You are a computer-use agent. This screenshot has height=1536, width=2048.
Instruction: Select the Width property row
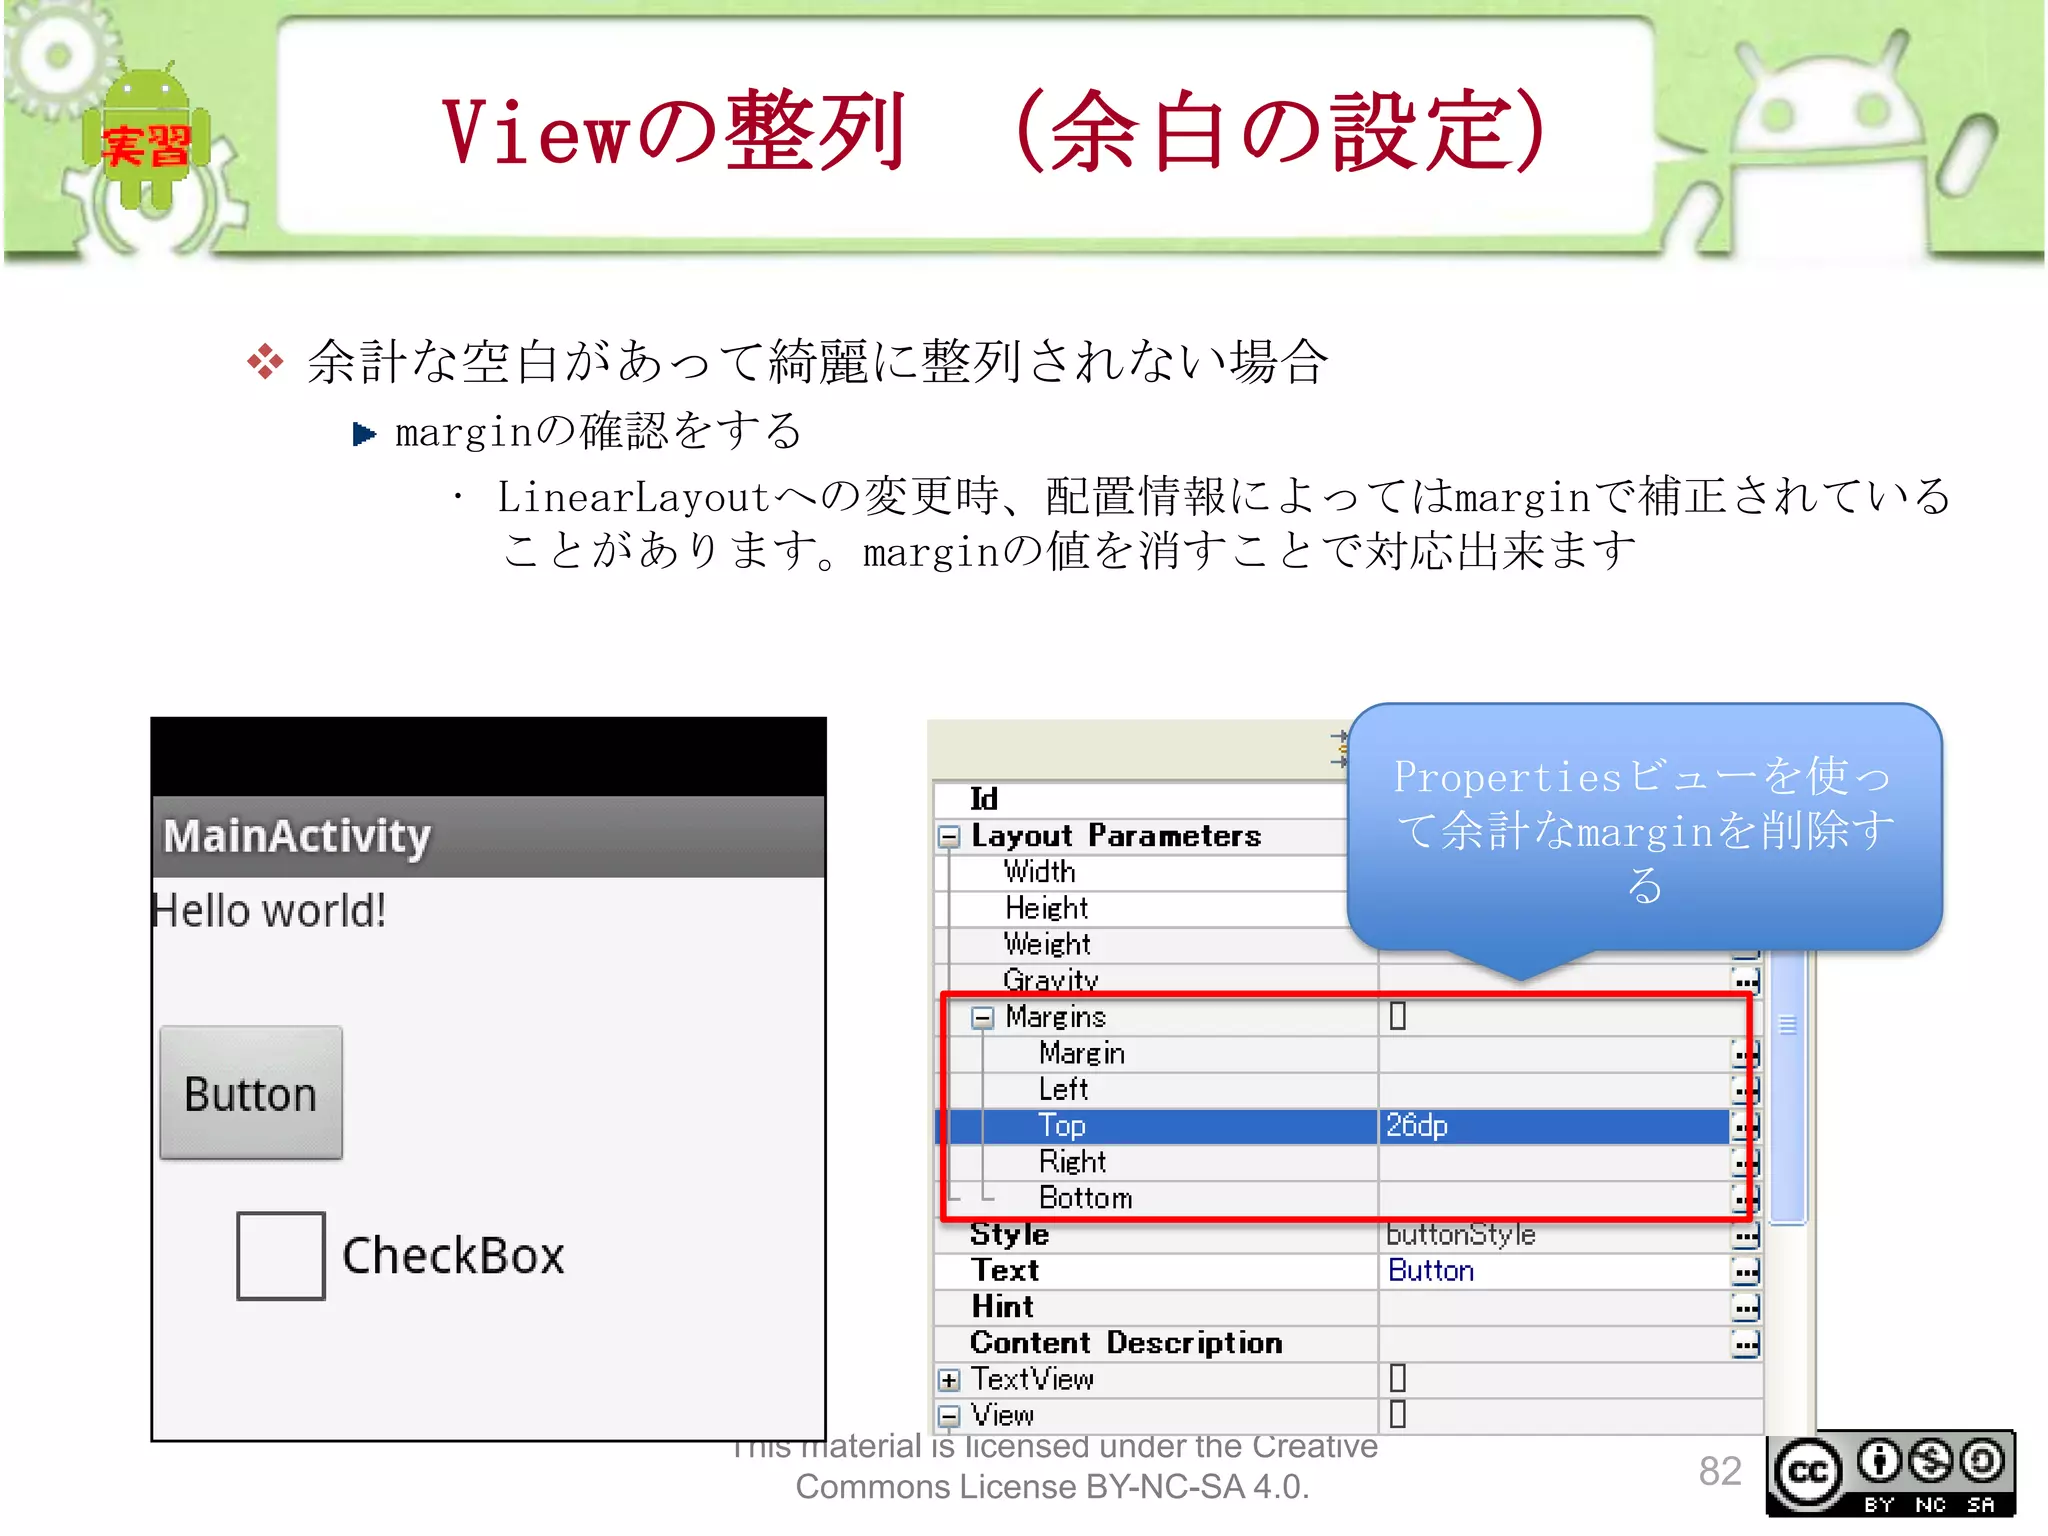click(x=1140, y=872)
